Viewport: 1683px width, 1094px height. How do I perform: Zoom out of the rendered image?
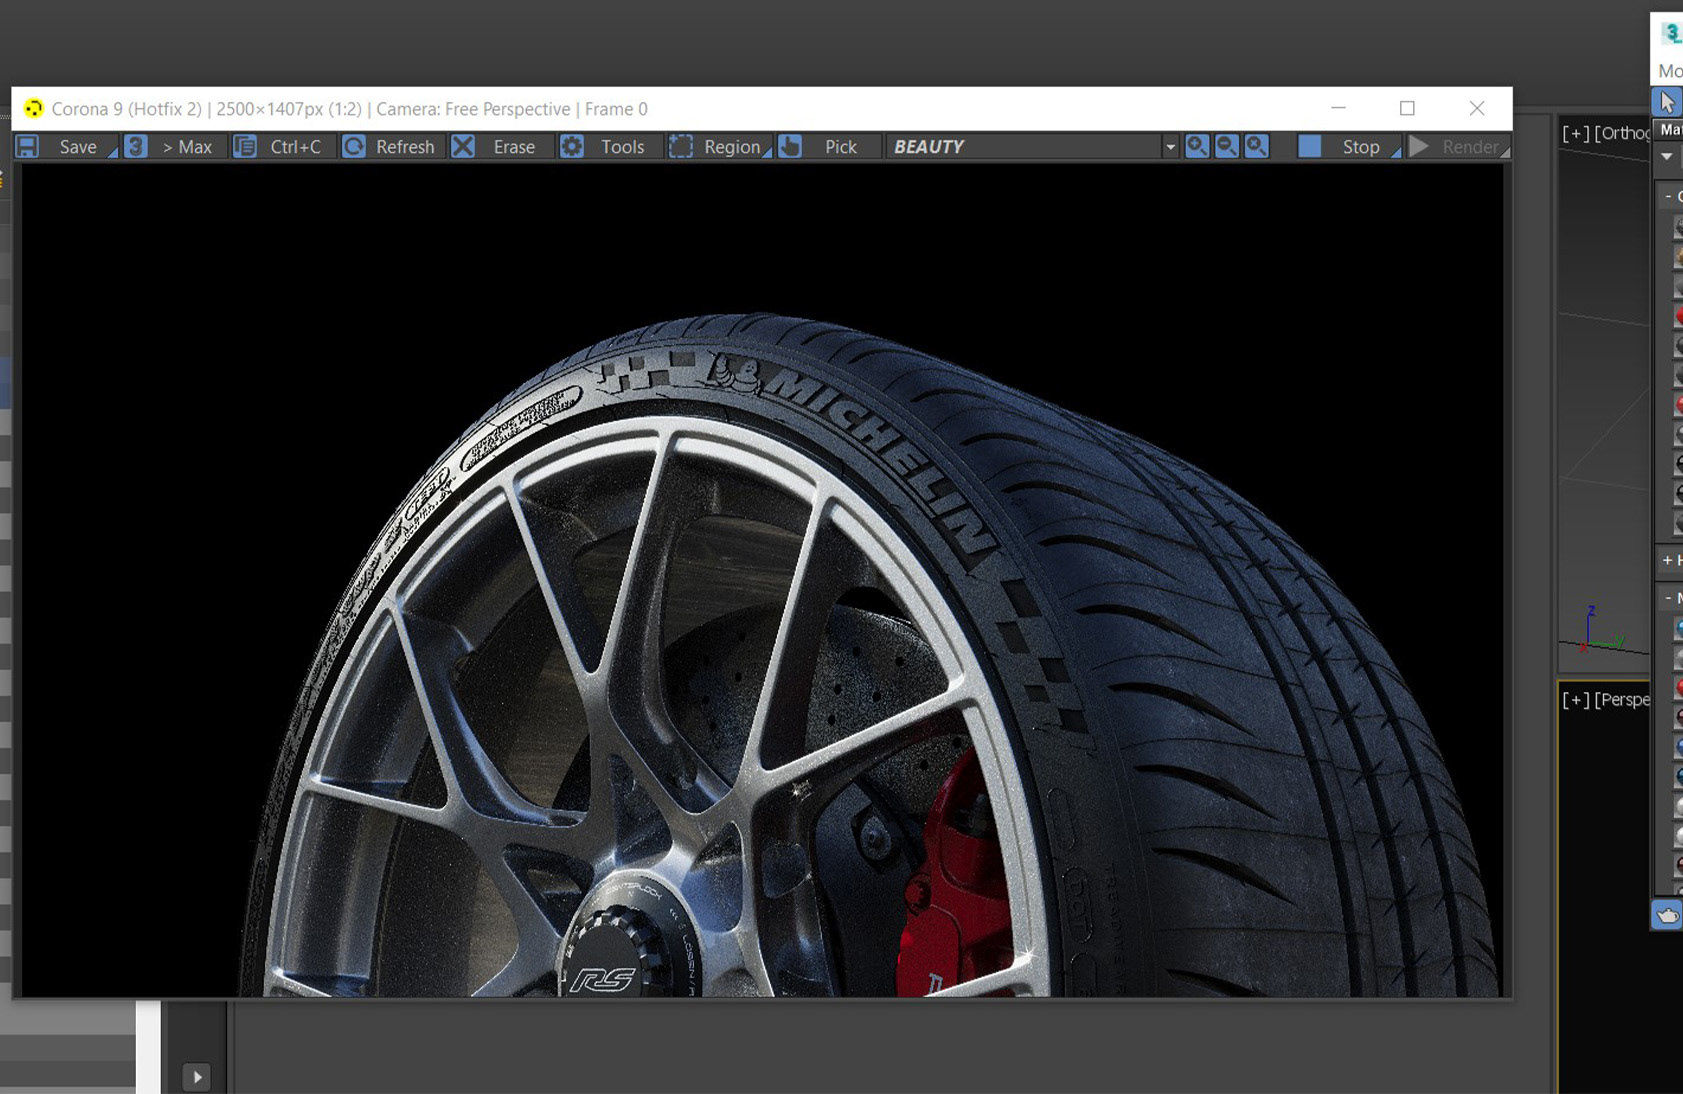click(1227, 147)
